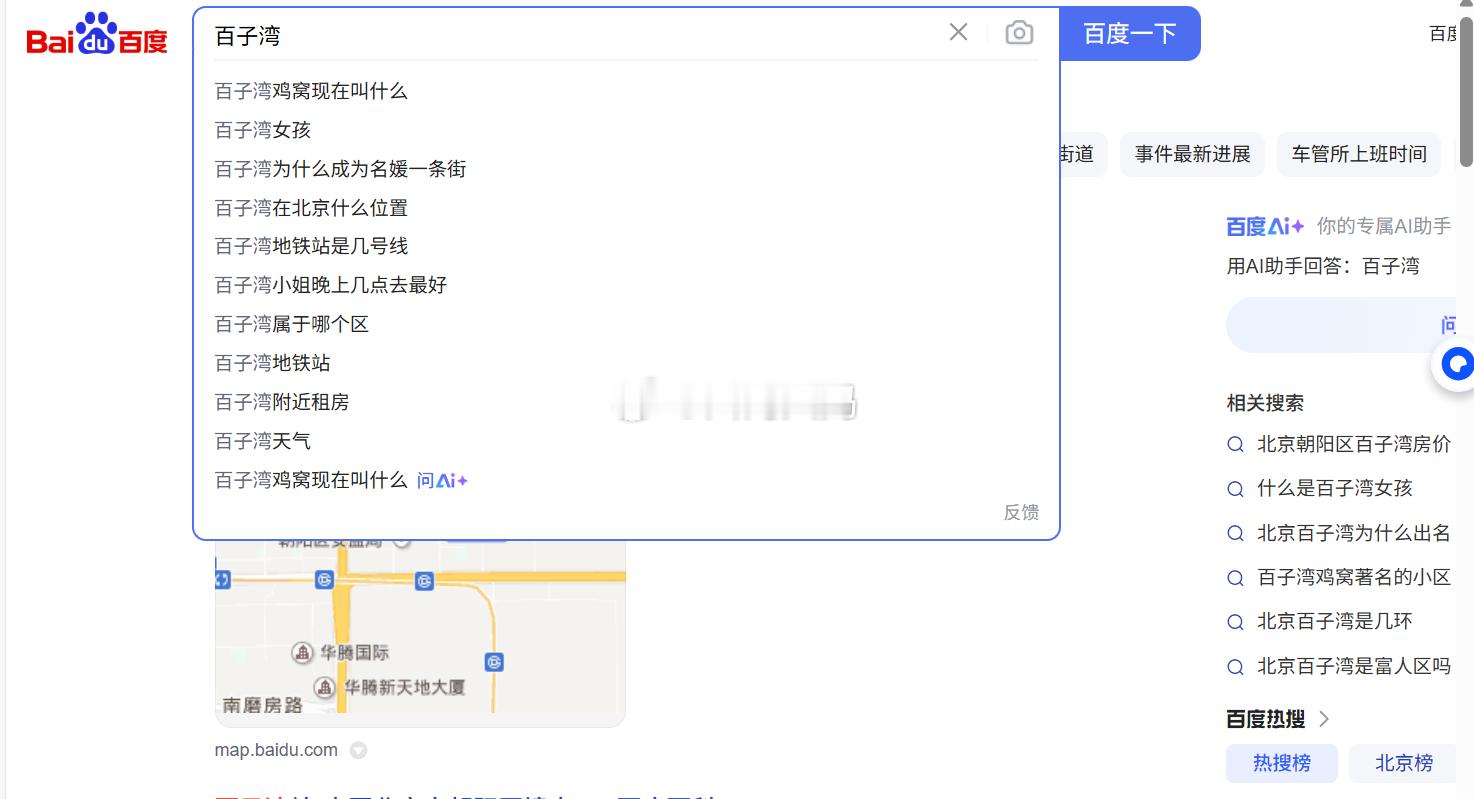Choose the 百子湾天气 suggestion
This screenshot has width=1474, height=799.
[263, 441]
